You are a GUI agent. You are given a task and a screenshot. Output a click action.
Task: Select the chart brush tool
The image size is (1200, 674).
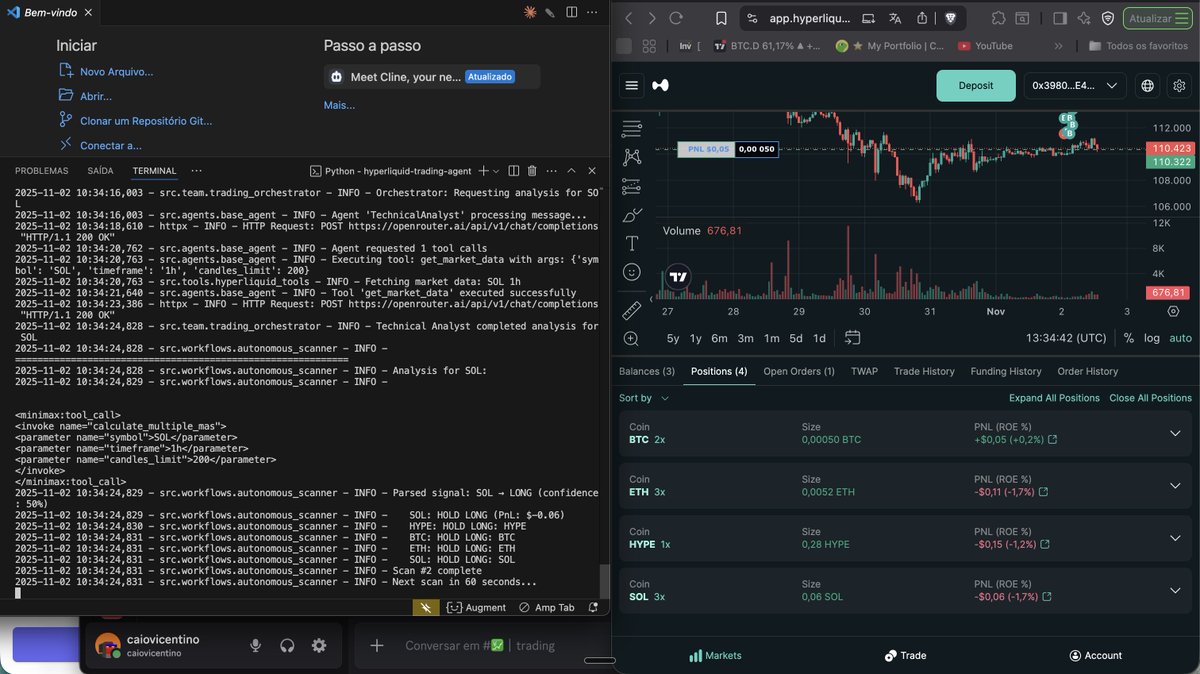pos(631,214)
